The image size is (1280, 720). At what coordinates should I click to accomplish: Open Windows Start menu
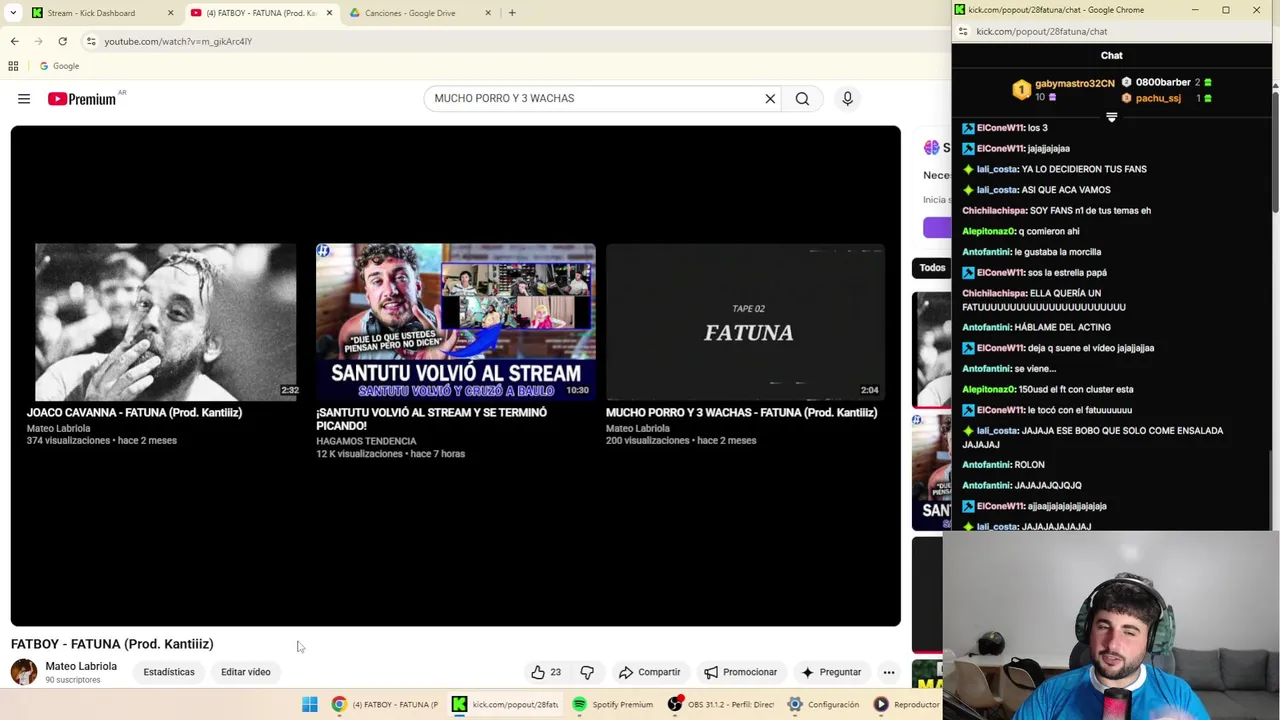coord(310,704)
